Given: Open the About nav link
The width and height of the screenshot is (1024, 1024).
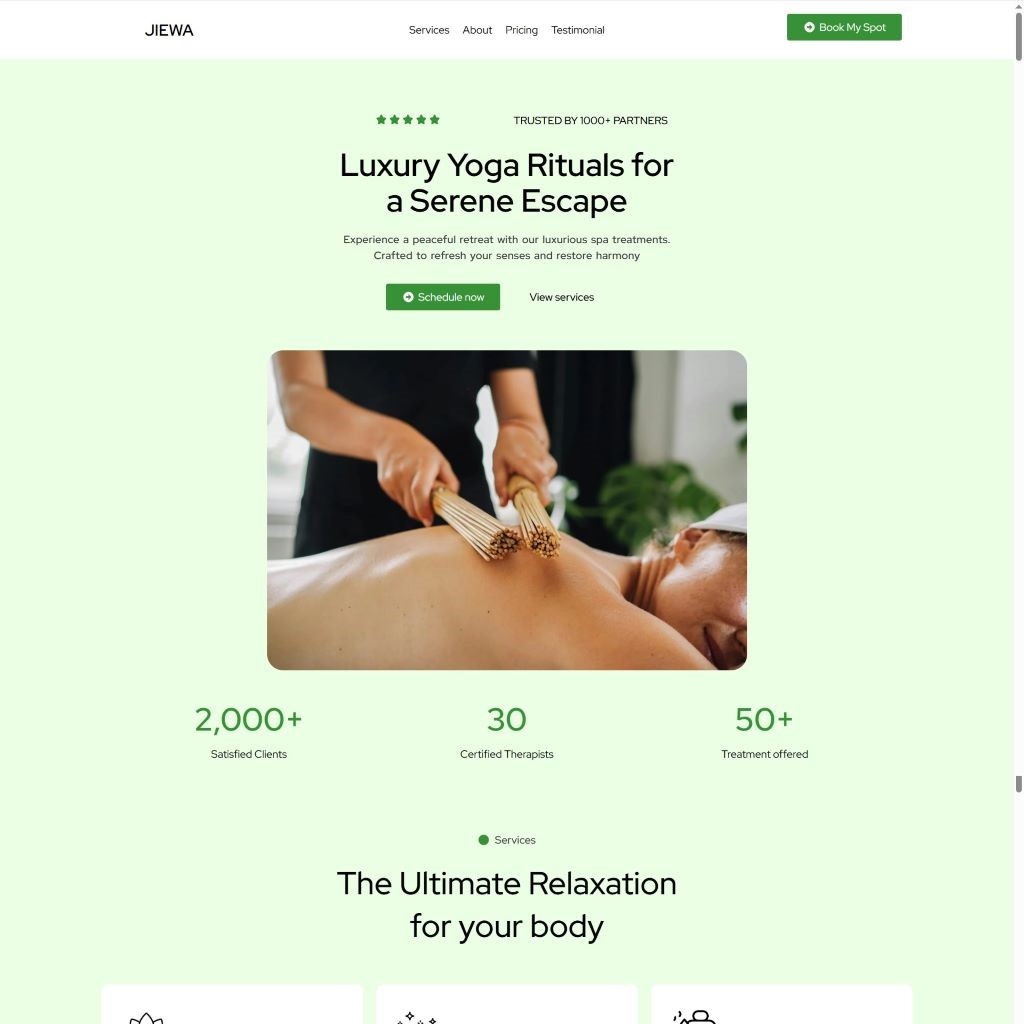Looking at the screenshot, I should coord(477,30).
